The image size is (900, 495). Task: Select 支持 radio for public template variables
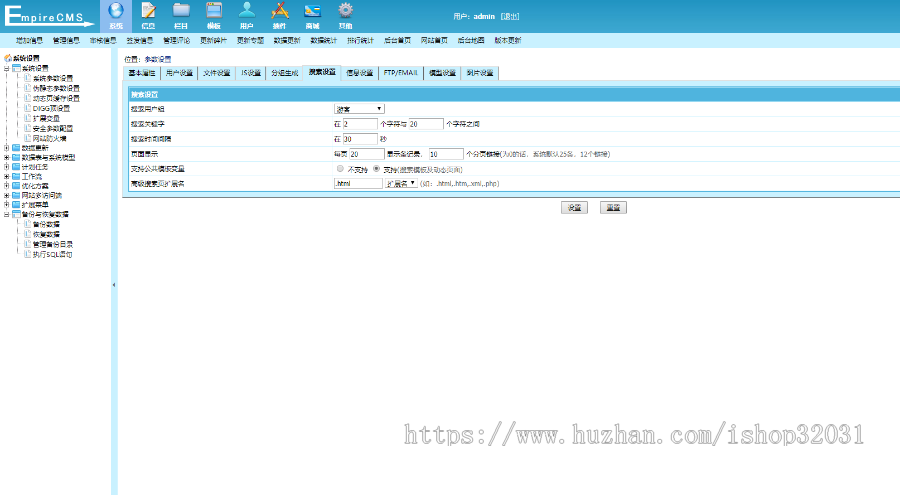tap(377, 169)
